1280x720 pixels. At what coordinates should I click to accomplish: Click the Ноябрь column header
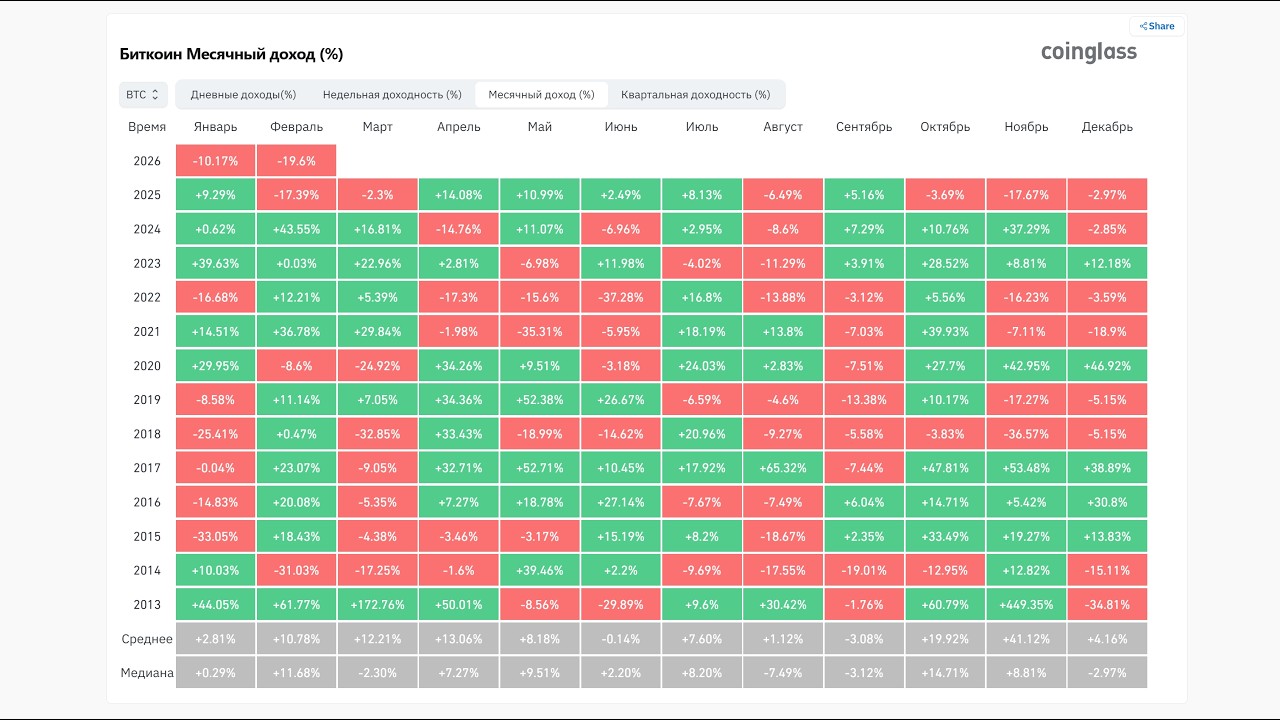[x=1026, y=127]
